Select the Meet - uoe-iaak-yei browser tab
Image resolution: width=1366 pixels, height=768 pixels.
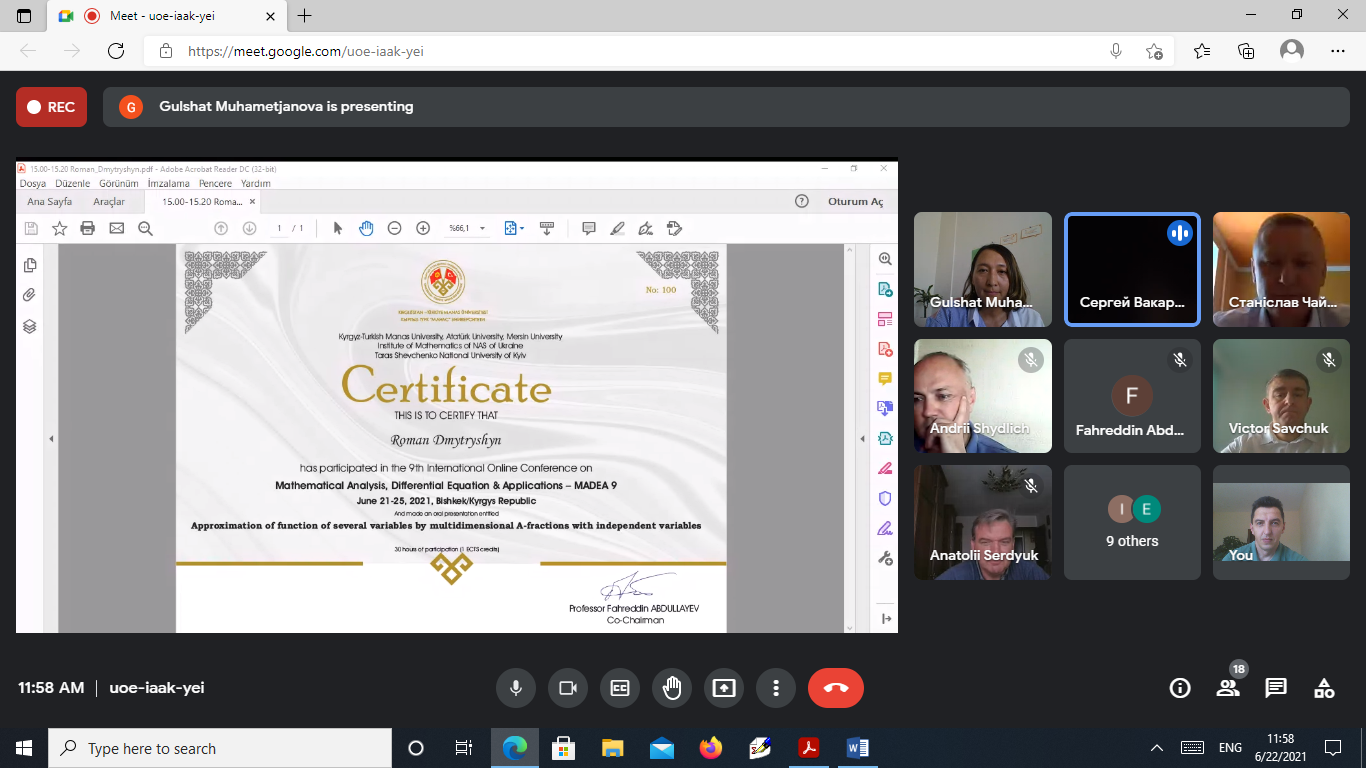pyautogui.click(x=170, y=16)
